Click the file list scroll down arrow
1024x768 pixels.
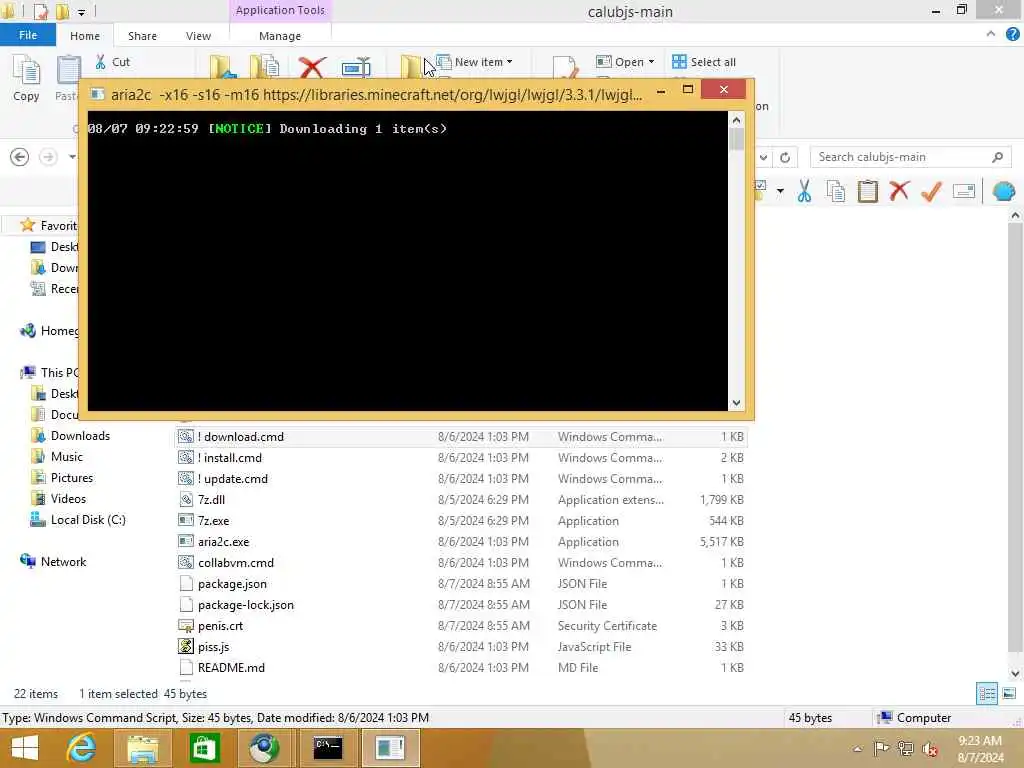point(1015,673)
